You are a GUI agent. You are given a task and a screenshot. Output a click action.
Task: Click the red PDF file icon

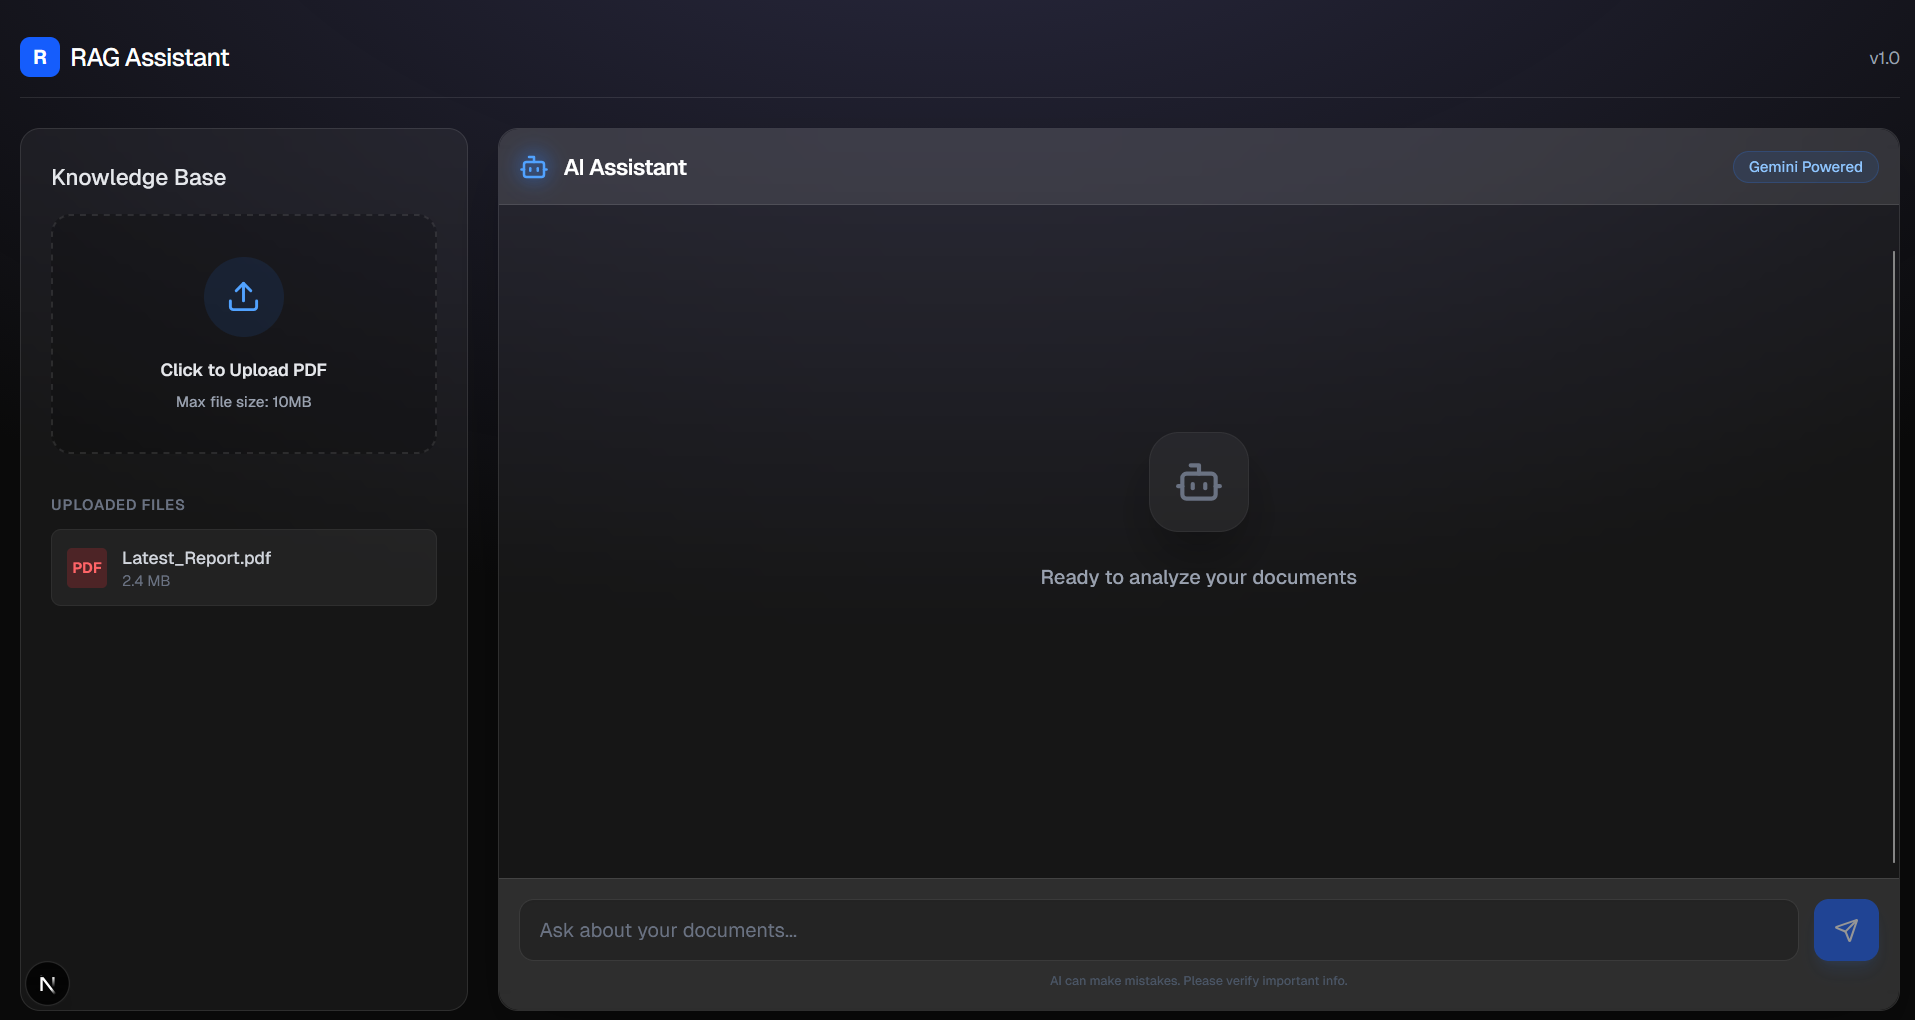click(x=87, y=568)
